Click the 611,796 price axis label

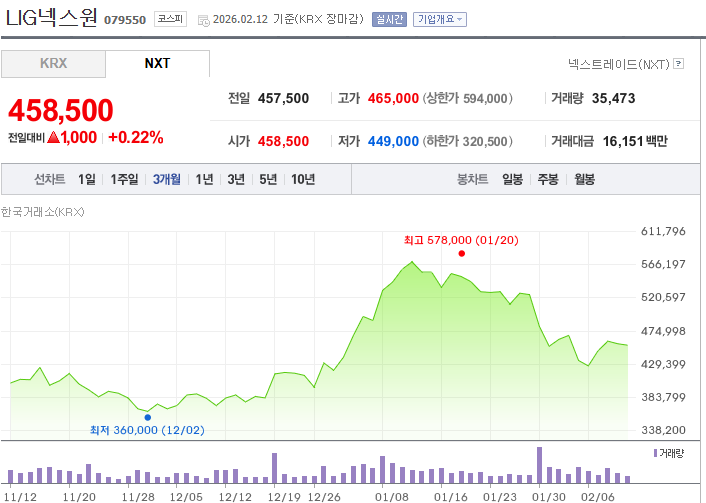click(x=663, y=231)
